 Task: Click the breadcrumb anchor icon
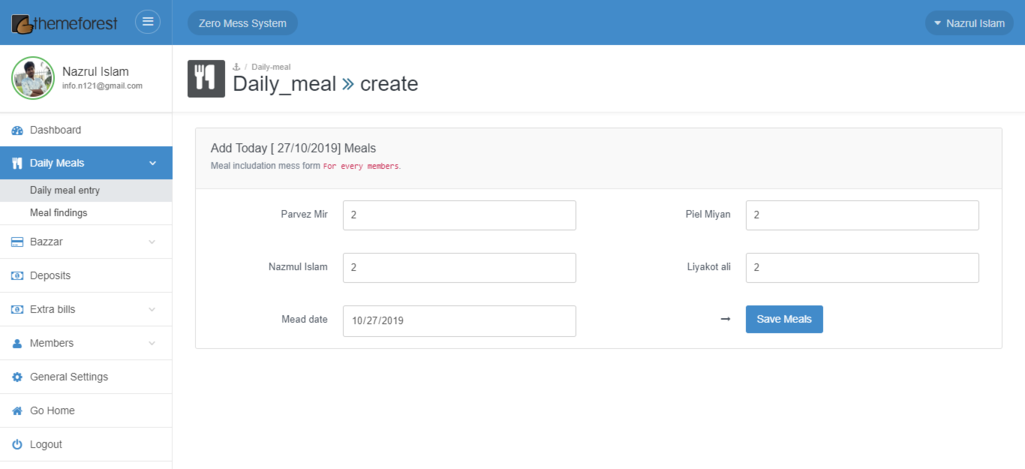(x=237, y=67)
